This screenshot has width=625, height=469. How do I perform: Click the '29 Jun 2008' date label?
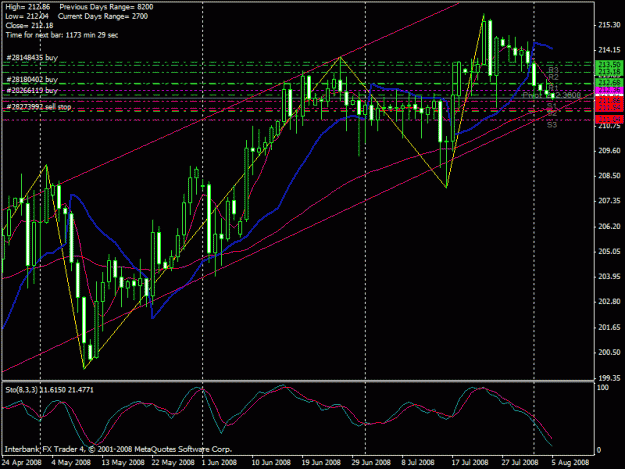point(371,463)
